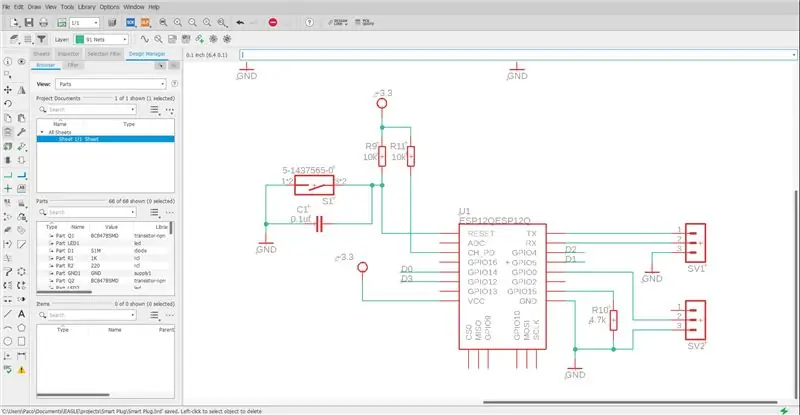Click the red Stop command icon
Viewport: 800px width, 415px height.
273,22
